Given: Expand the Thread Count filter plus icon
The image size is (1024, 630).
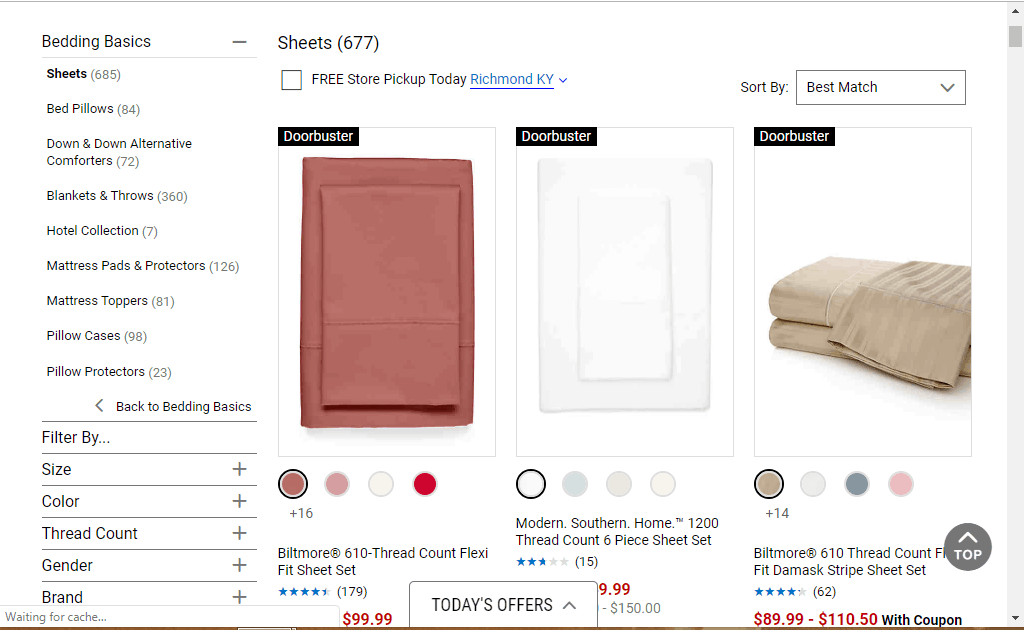Looking at the screenshot, I should (239, 533).
